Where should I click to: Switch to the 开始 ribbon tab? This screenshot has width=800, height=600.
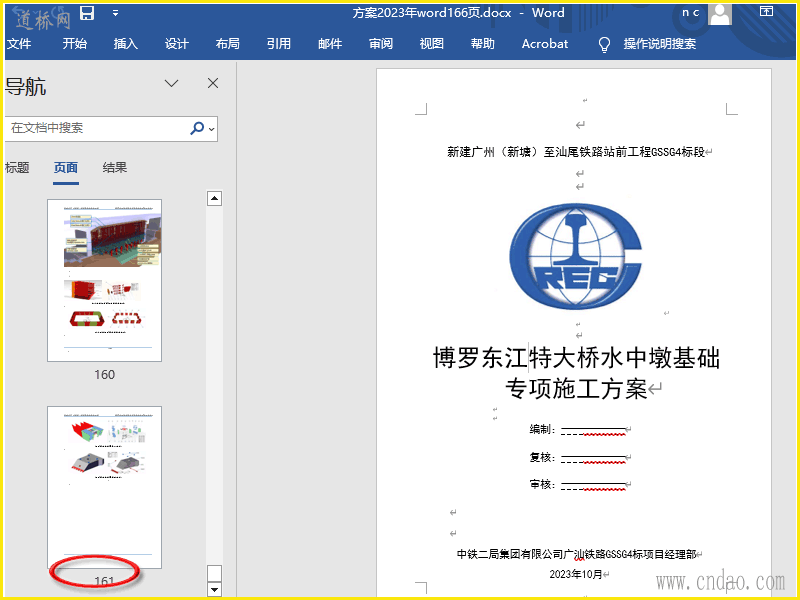coord(74,44)
